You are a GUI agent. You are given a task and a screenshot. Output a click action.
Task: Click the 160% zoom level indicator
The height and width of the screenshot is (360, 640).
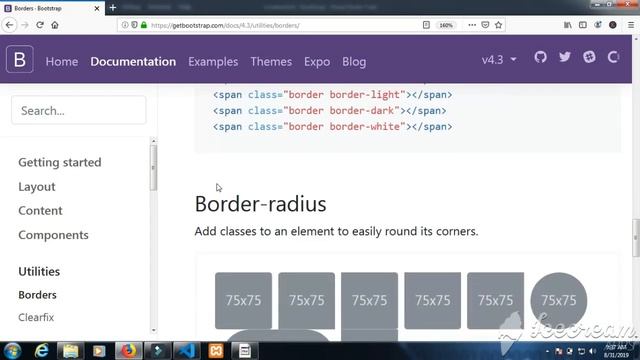446,25
